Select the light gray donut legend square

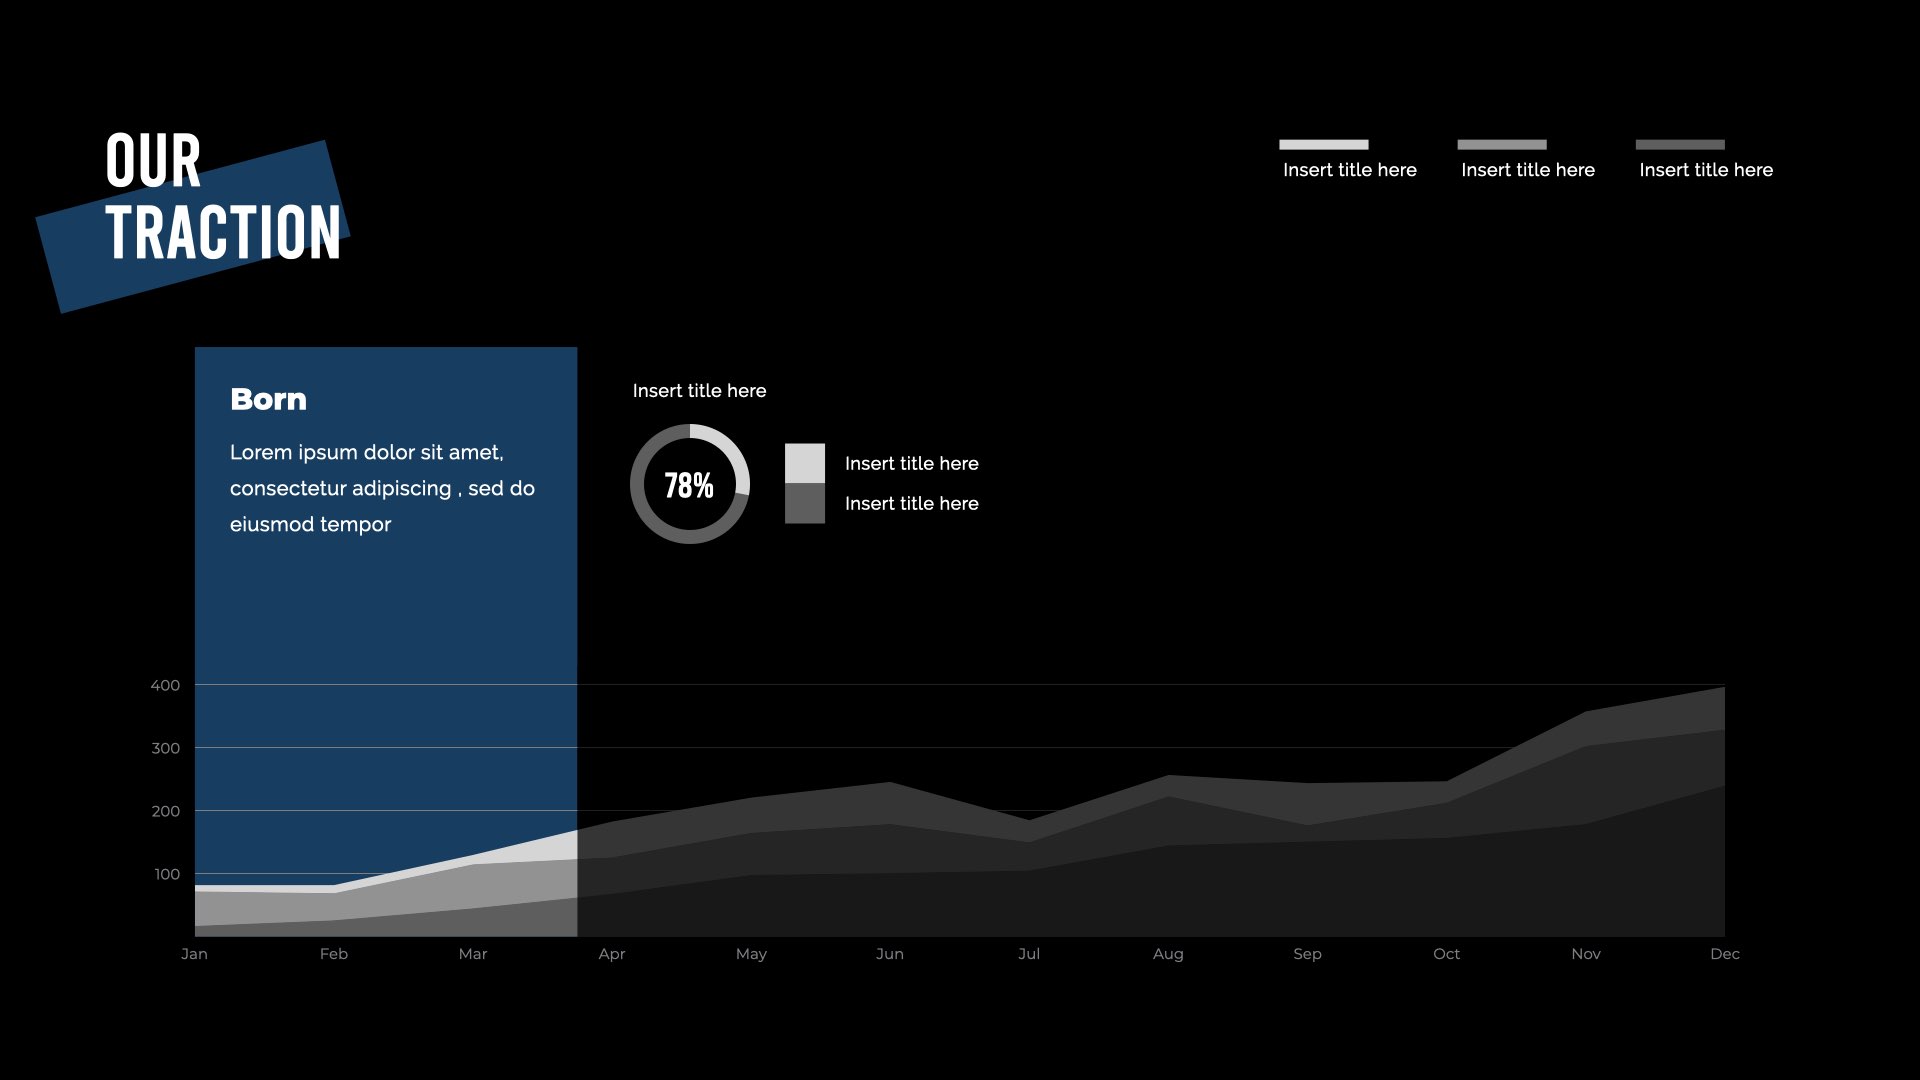[x=805, y=463]
